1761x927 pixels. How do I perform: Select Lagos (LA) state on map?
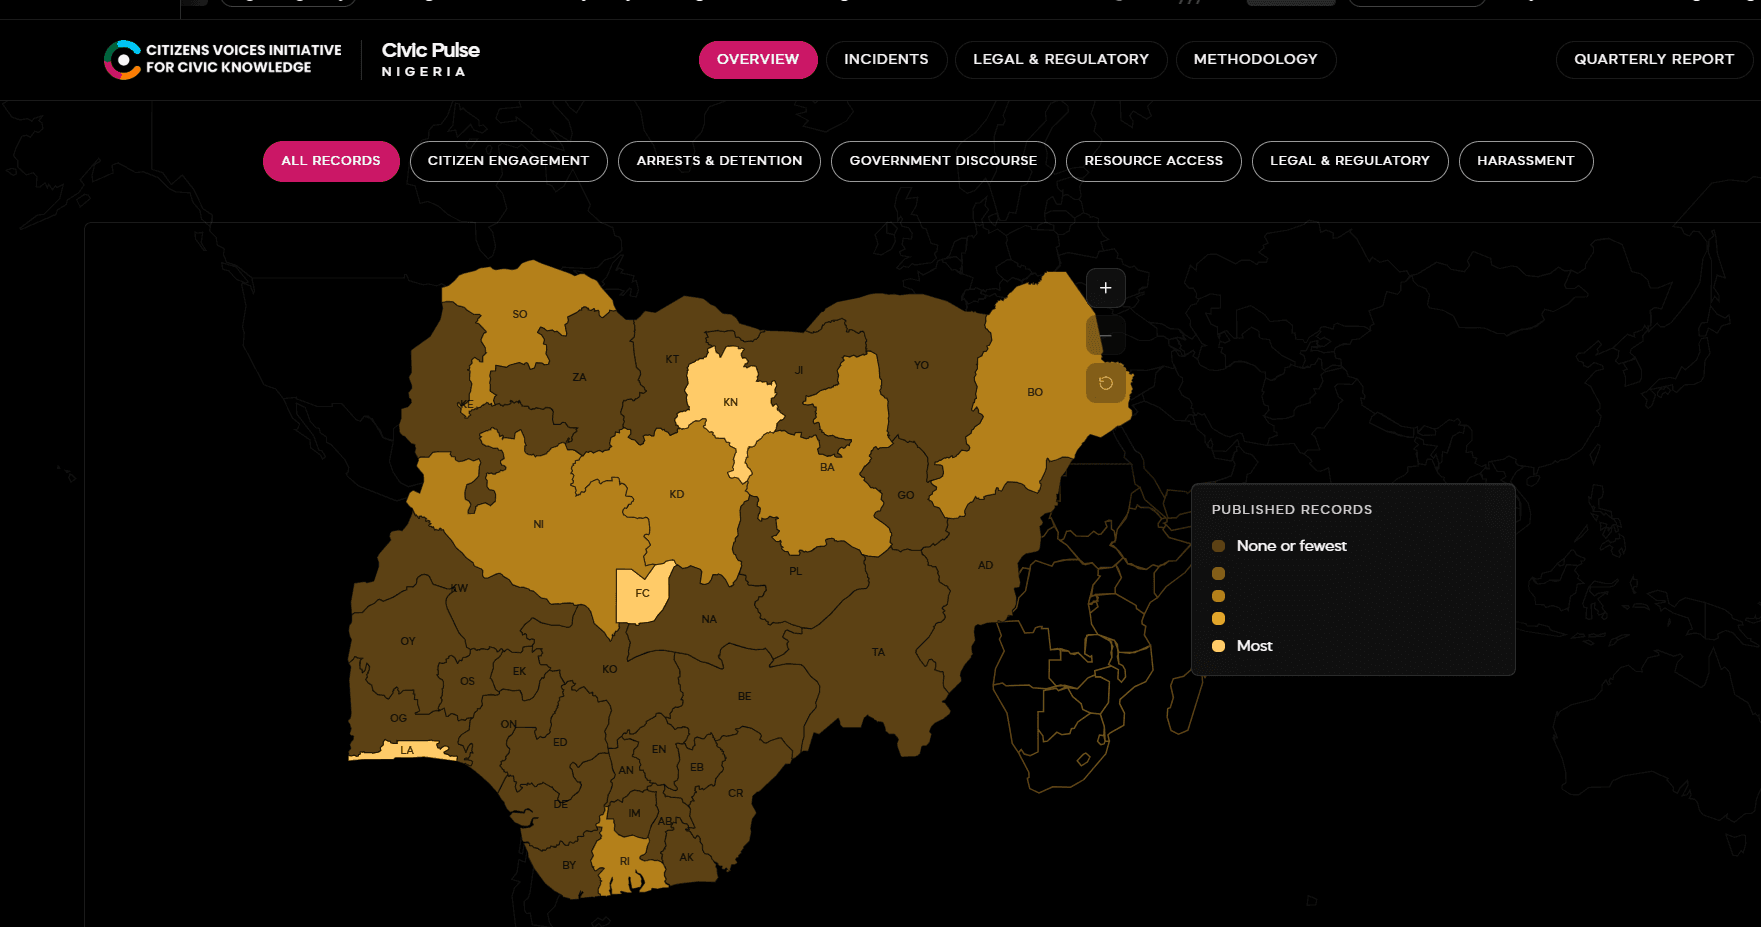click(406, 750)
